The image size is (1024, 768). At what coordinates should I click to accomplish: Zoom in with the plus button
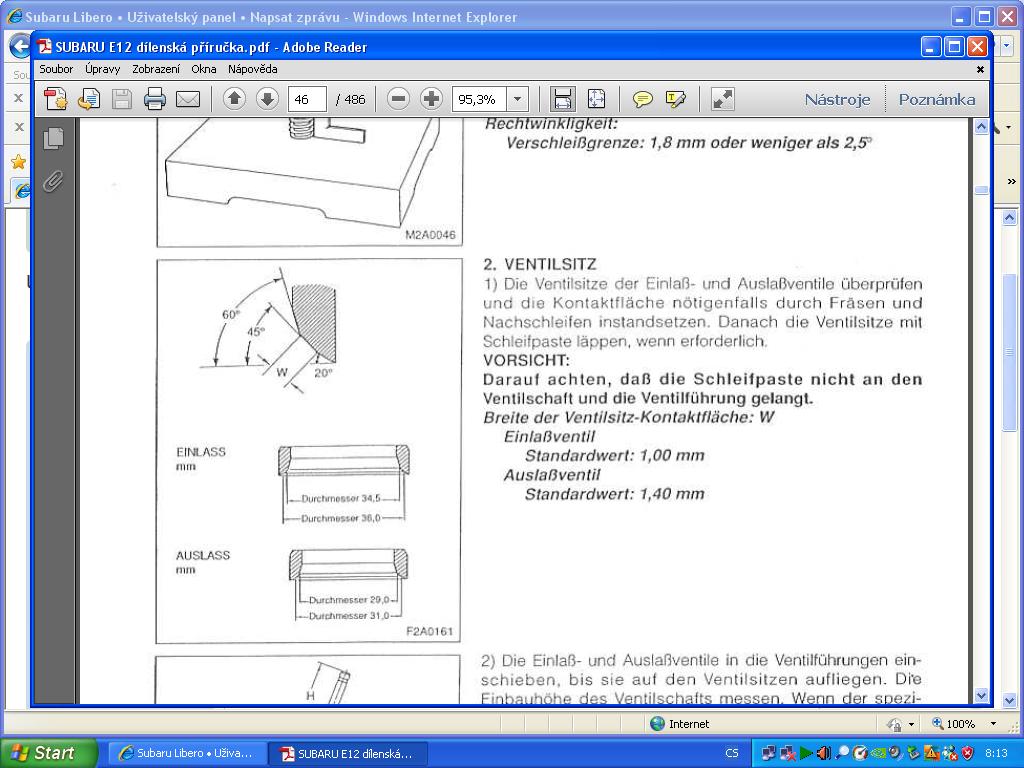(431, 99)
